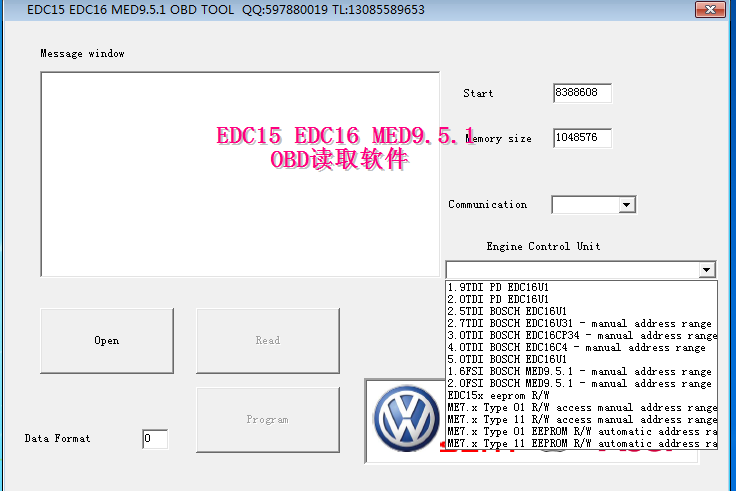The height and width of the screenshot is (491, 736).
Task: Select 5.0TDI BOSCH EDC16U1 entry
Action: click(581, 360)
